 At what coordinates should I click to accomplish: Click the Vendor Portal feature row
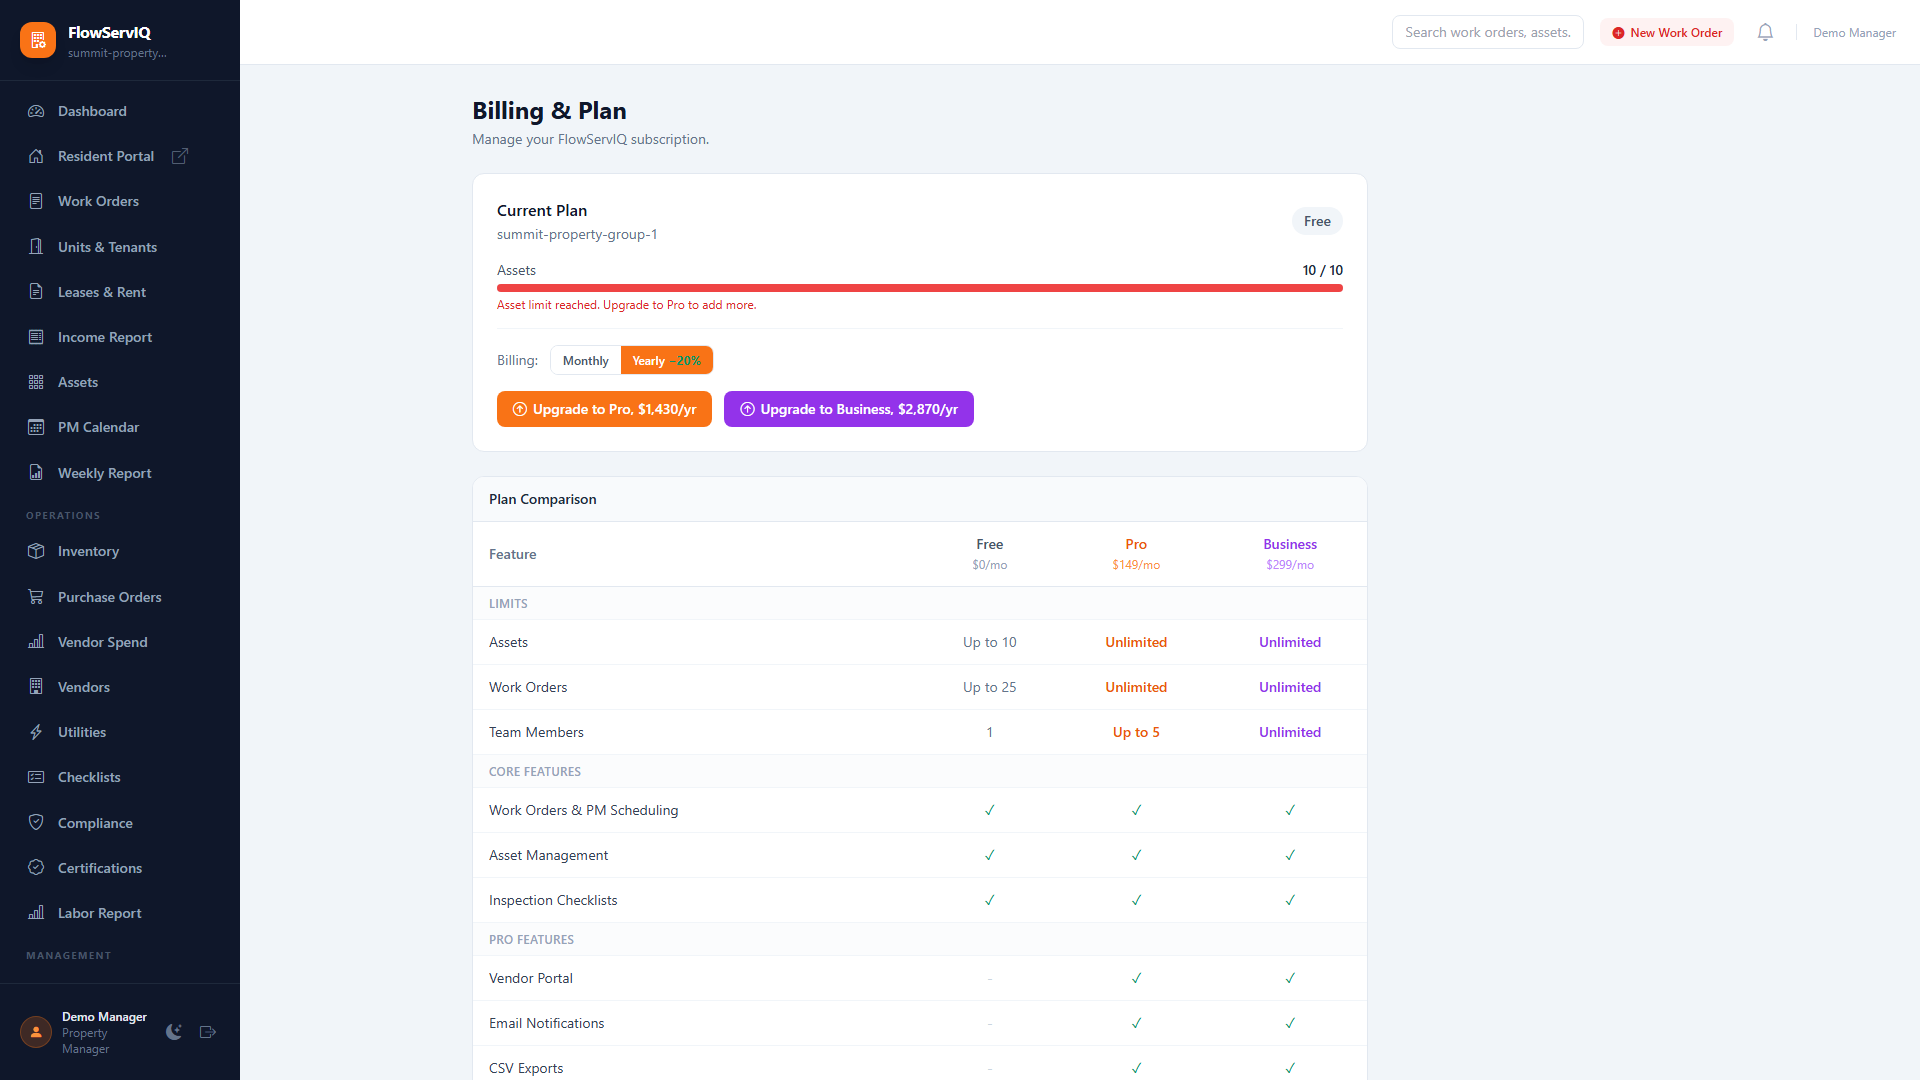[920, 978]
